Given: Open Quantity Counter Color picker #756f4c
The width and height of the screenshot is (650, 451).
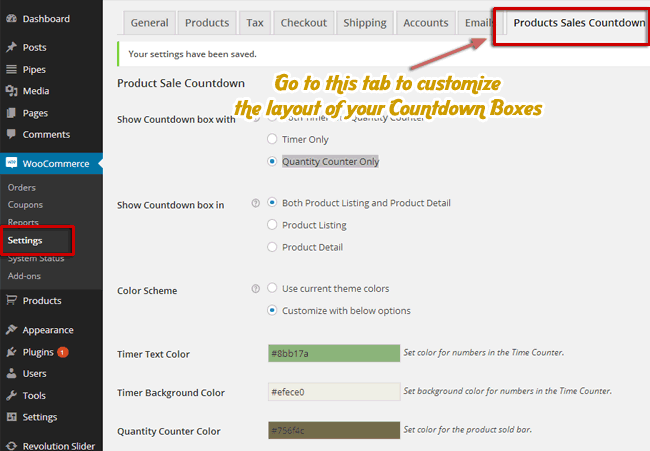Looking at the screenshot, I should [334, 430].
